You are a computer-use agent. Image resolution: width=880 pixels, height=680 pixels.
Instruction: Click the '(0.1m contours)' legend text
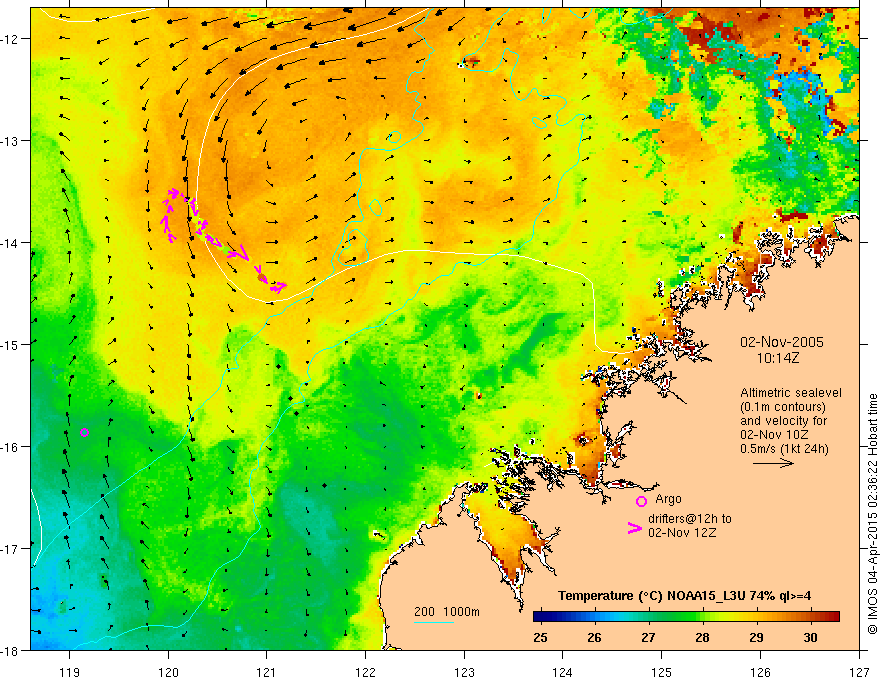[783, 407]
